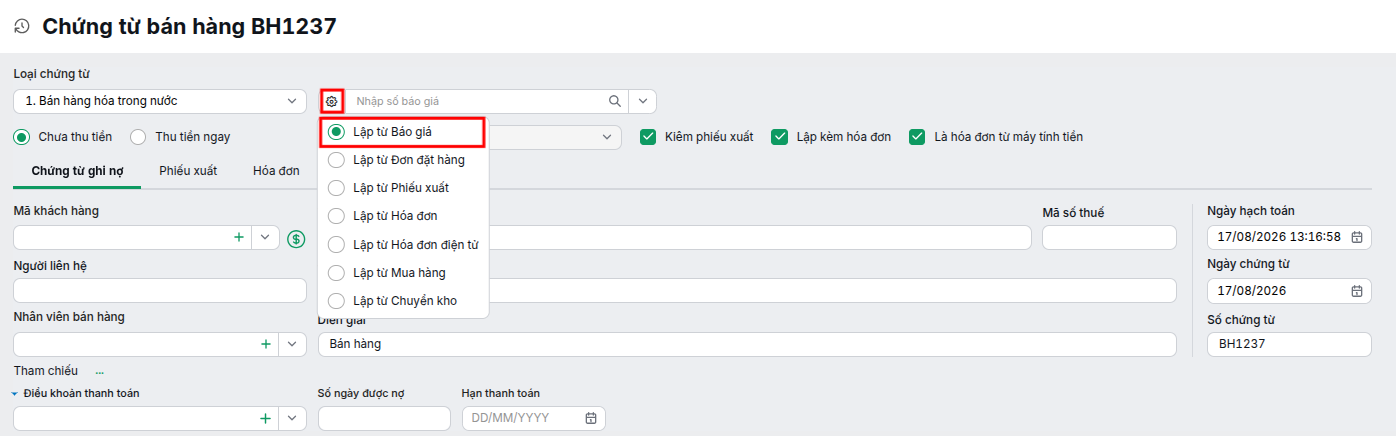Open calendar icon for Ngày chứng từ
Image resolution: width=1396 pixels, height=436 pixels.
1357,291
